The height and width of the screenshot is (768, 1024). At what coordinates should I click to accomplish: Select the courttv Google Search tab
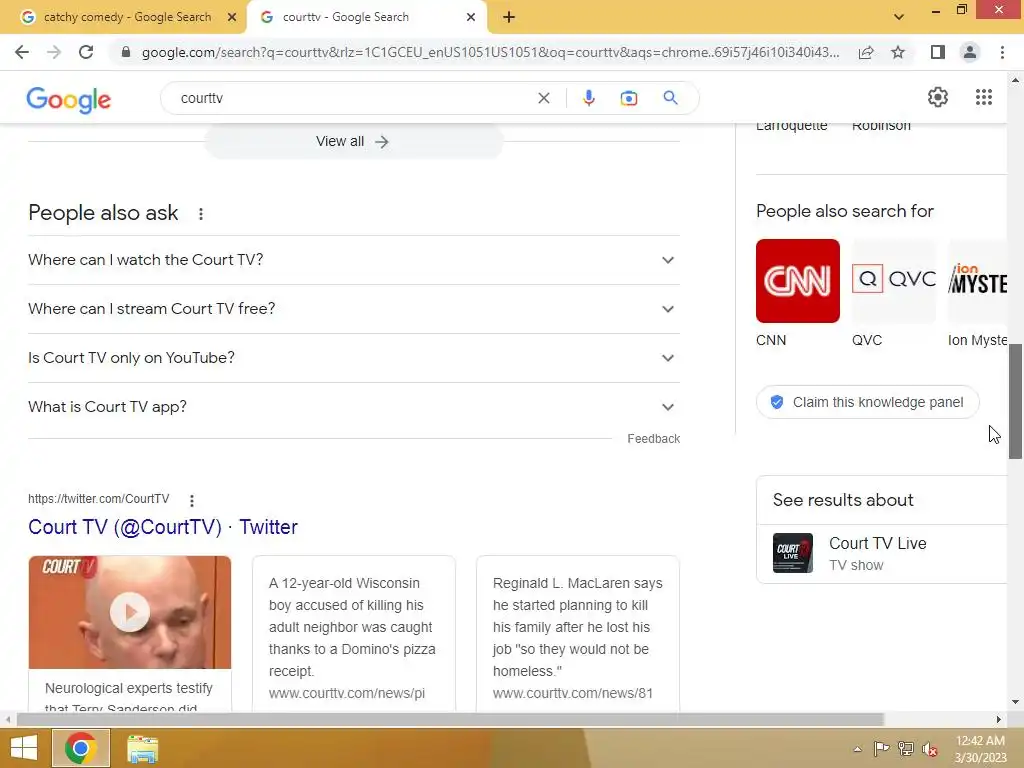point(345,17)
